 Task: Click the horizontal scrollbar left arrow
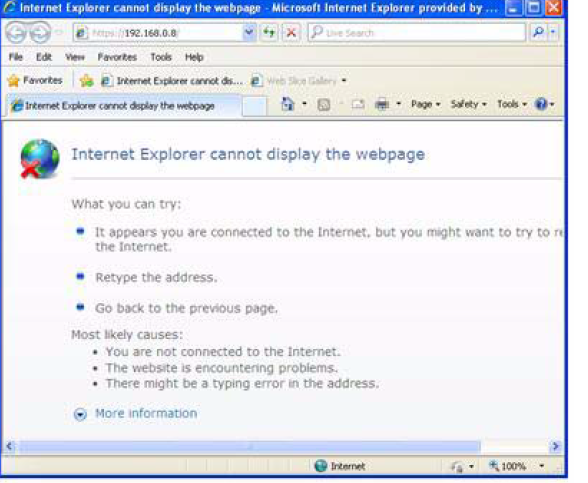(x=9, y=446)
